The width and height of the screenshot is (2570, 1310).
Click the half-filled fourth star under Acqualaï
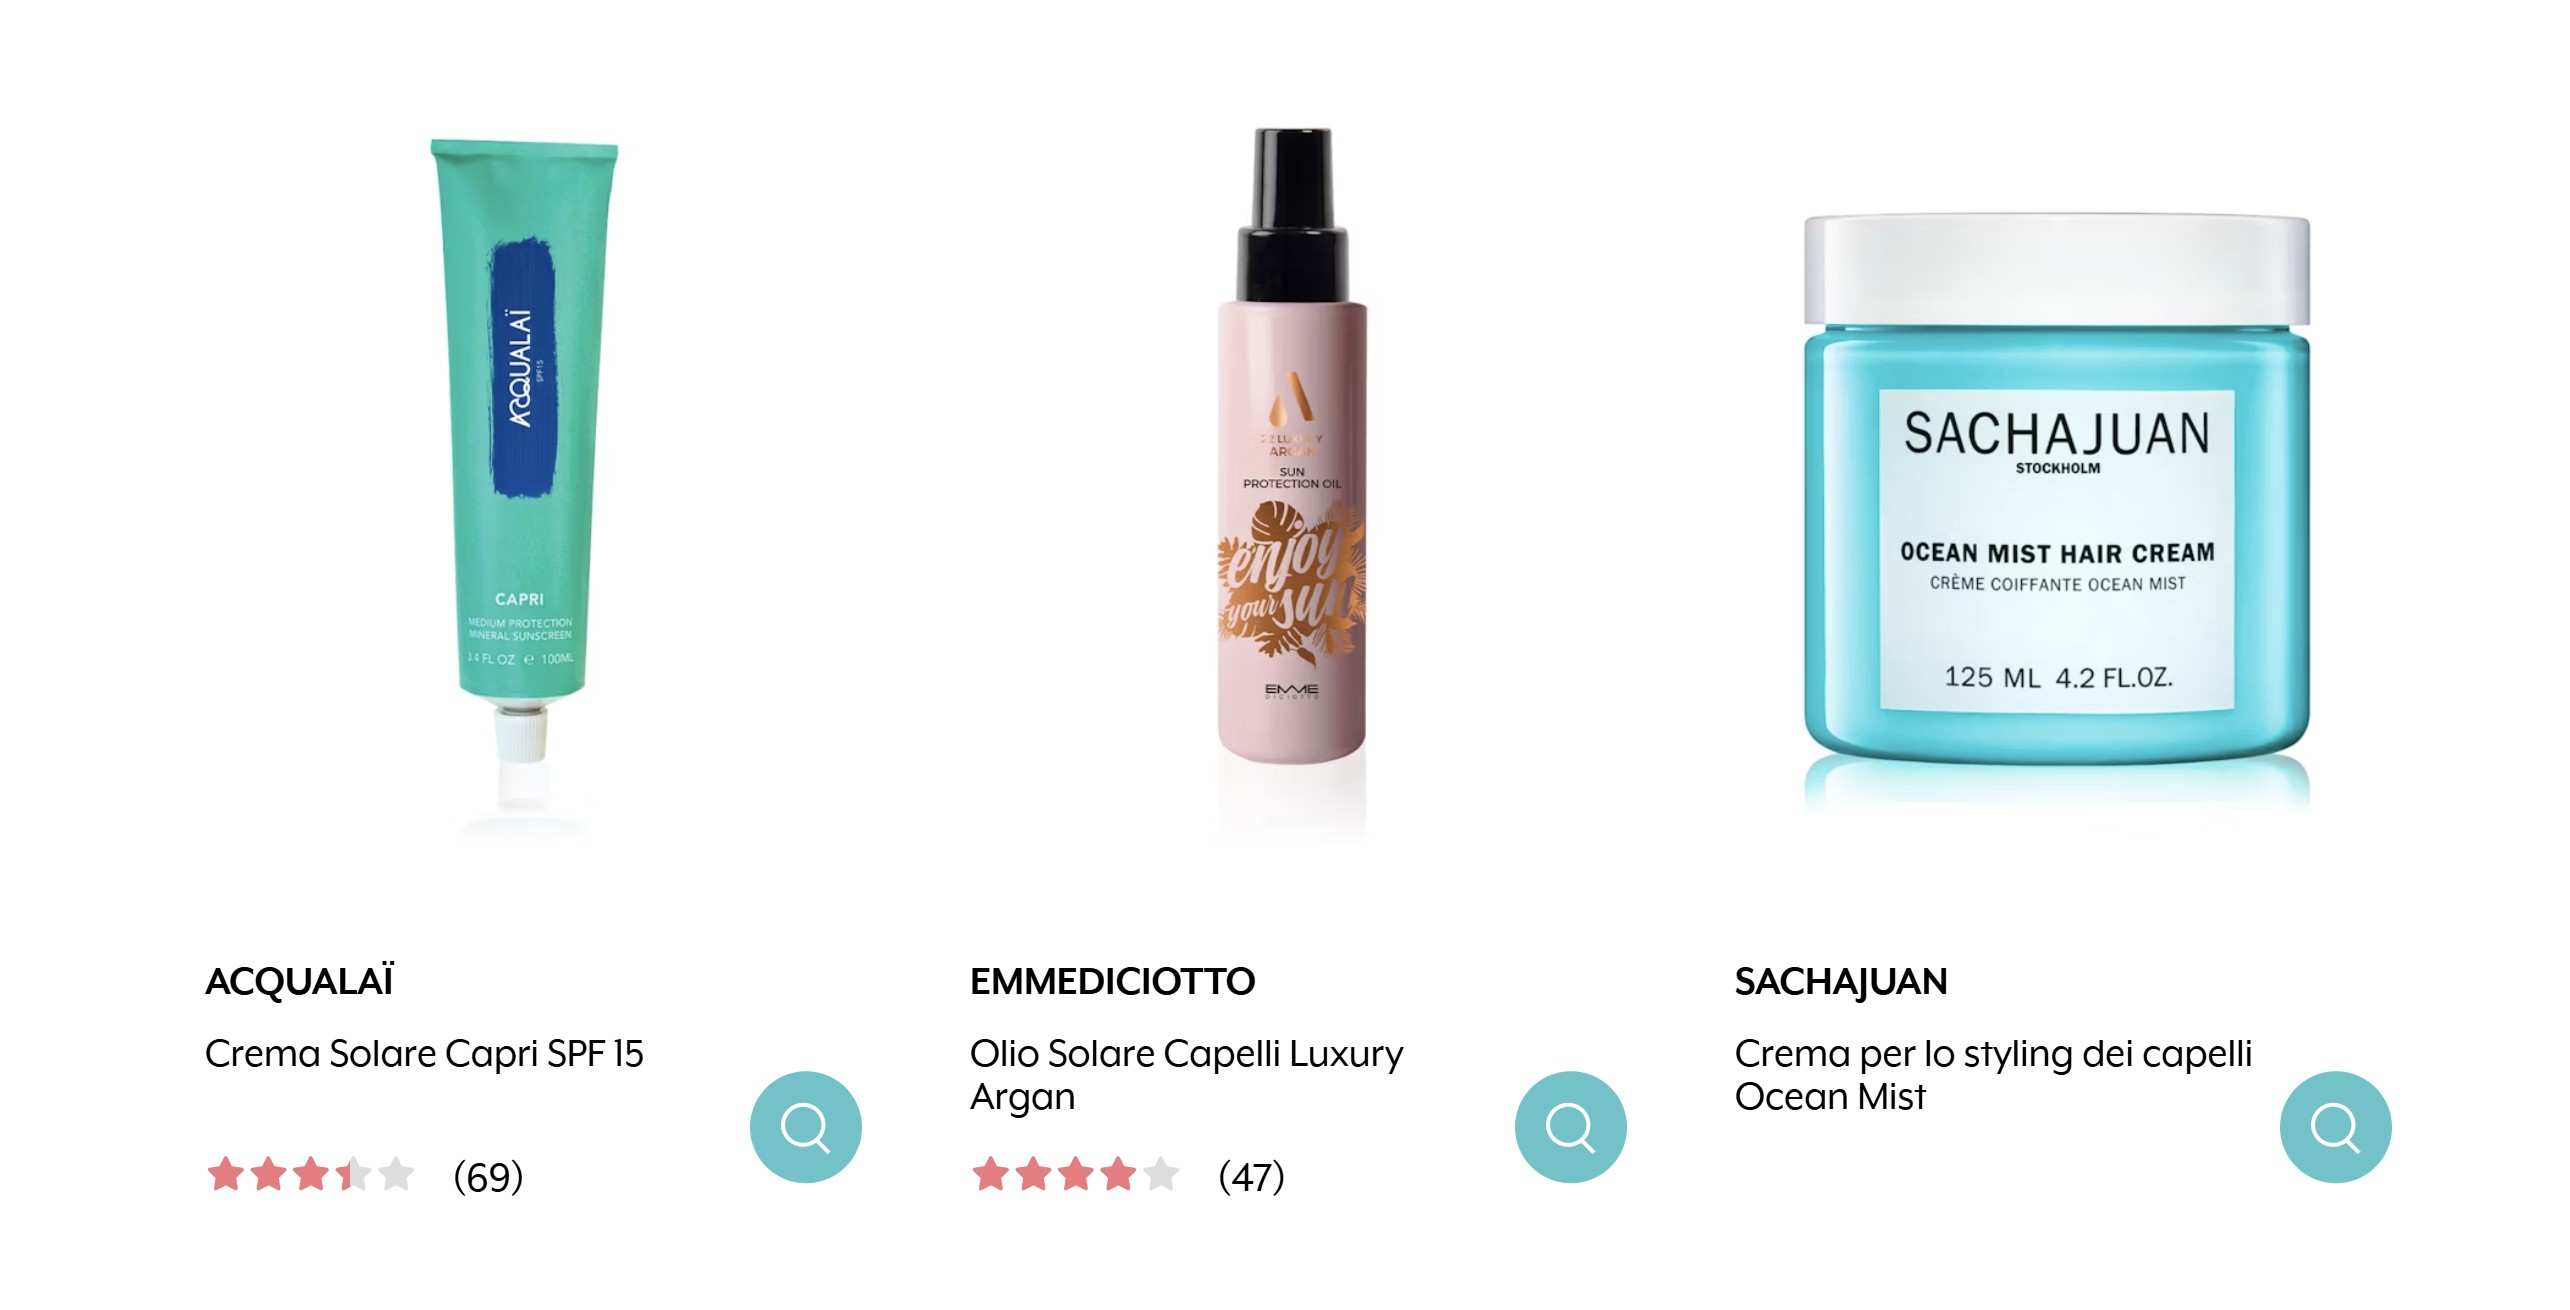coord(353,1174)
